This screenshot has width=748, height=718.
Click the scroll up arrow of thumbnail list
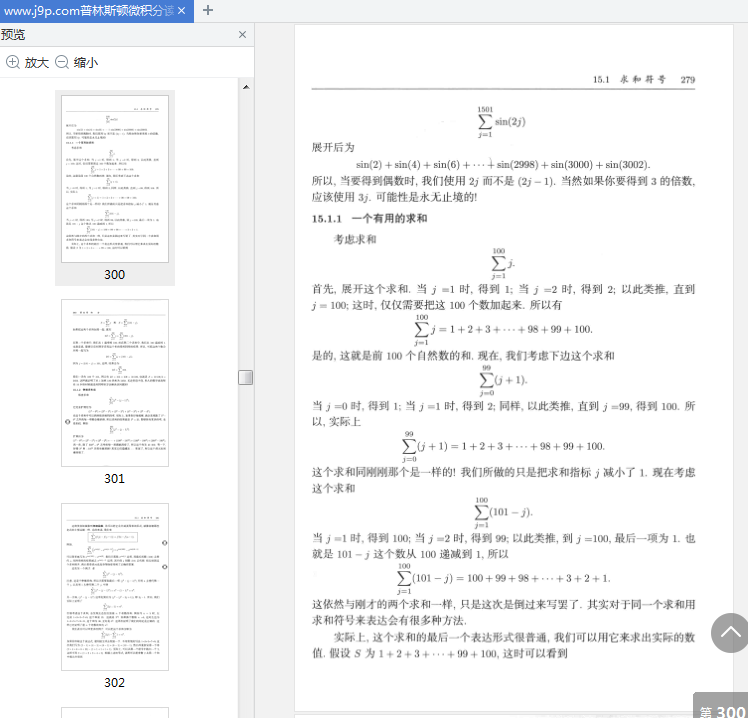246,87
